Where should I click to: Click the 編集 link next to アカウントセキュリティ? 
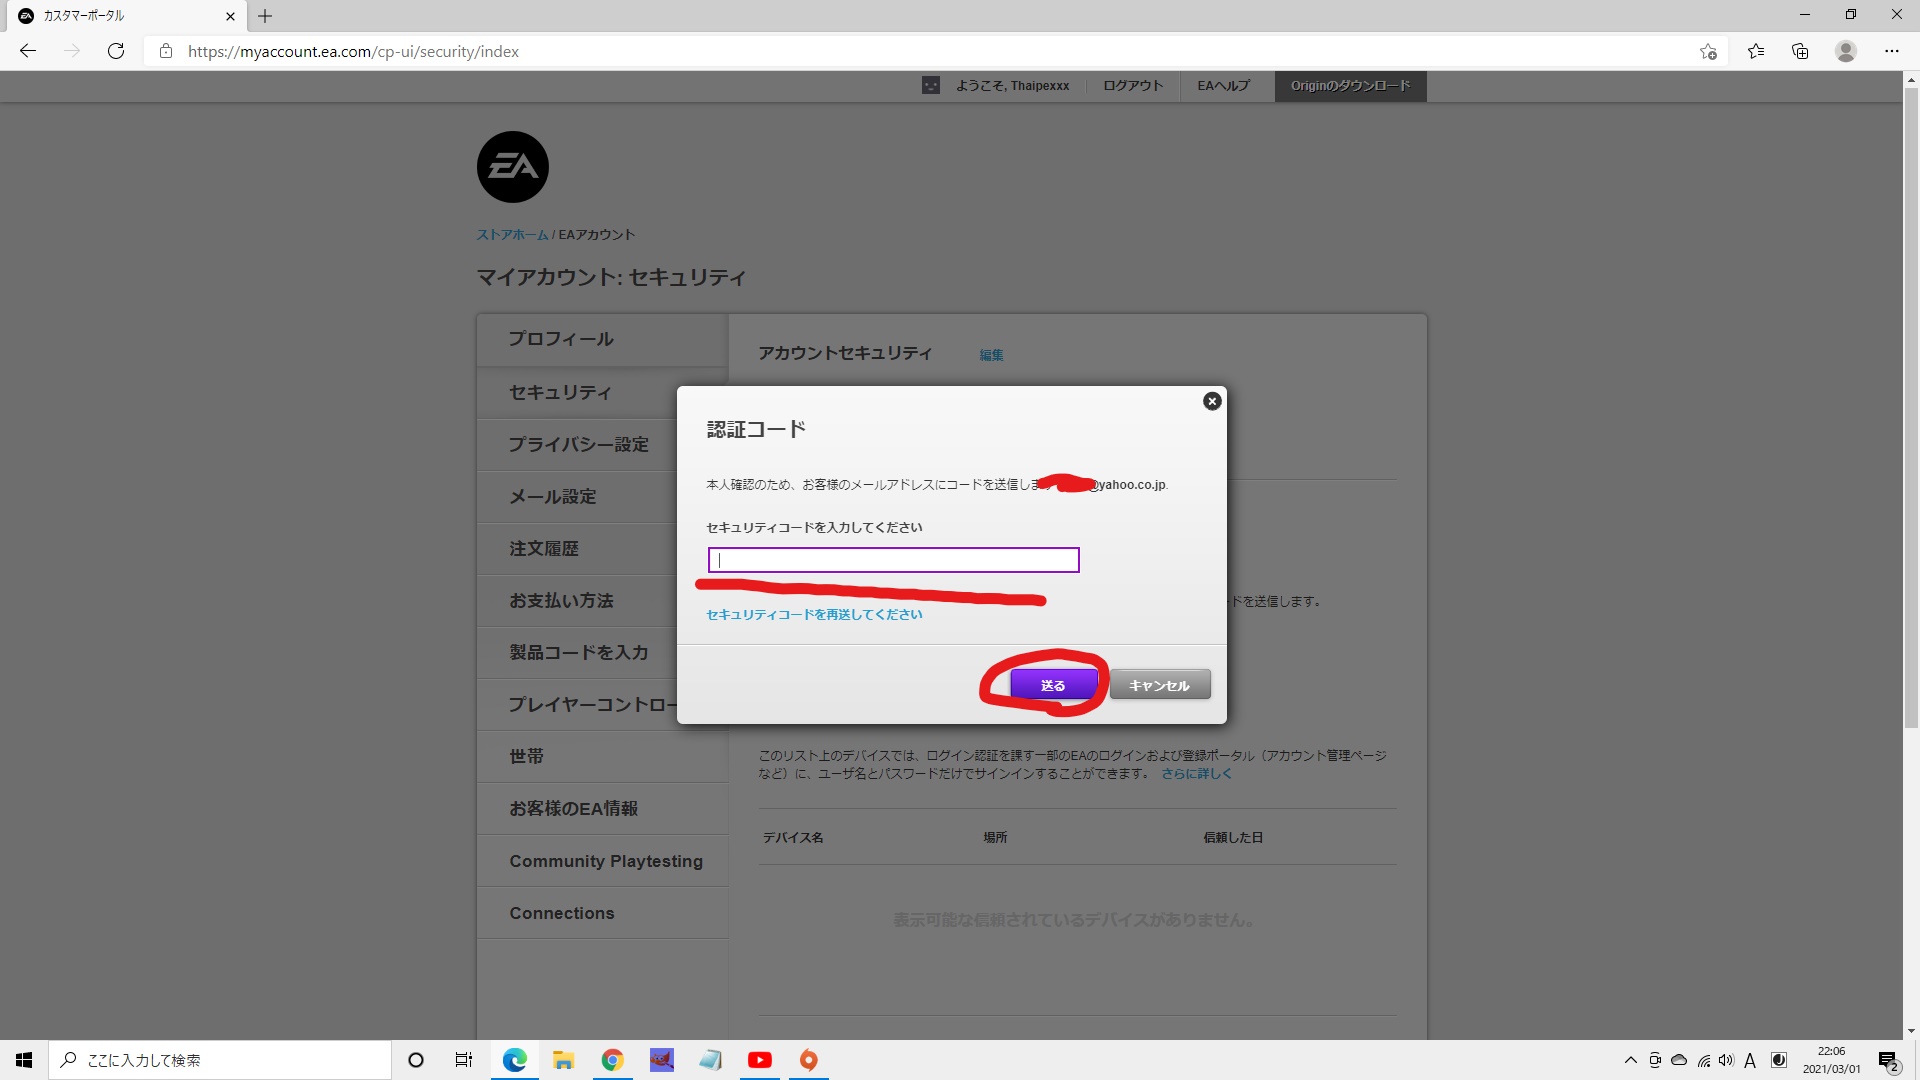[x=991, y=355]
